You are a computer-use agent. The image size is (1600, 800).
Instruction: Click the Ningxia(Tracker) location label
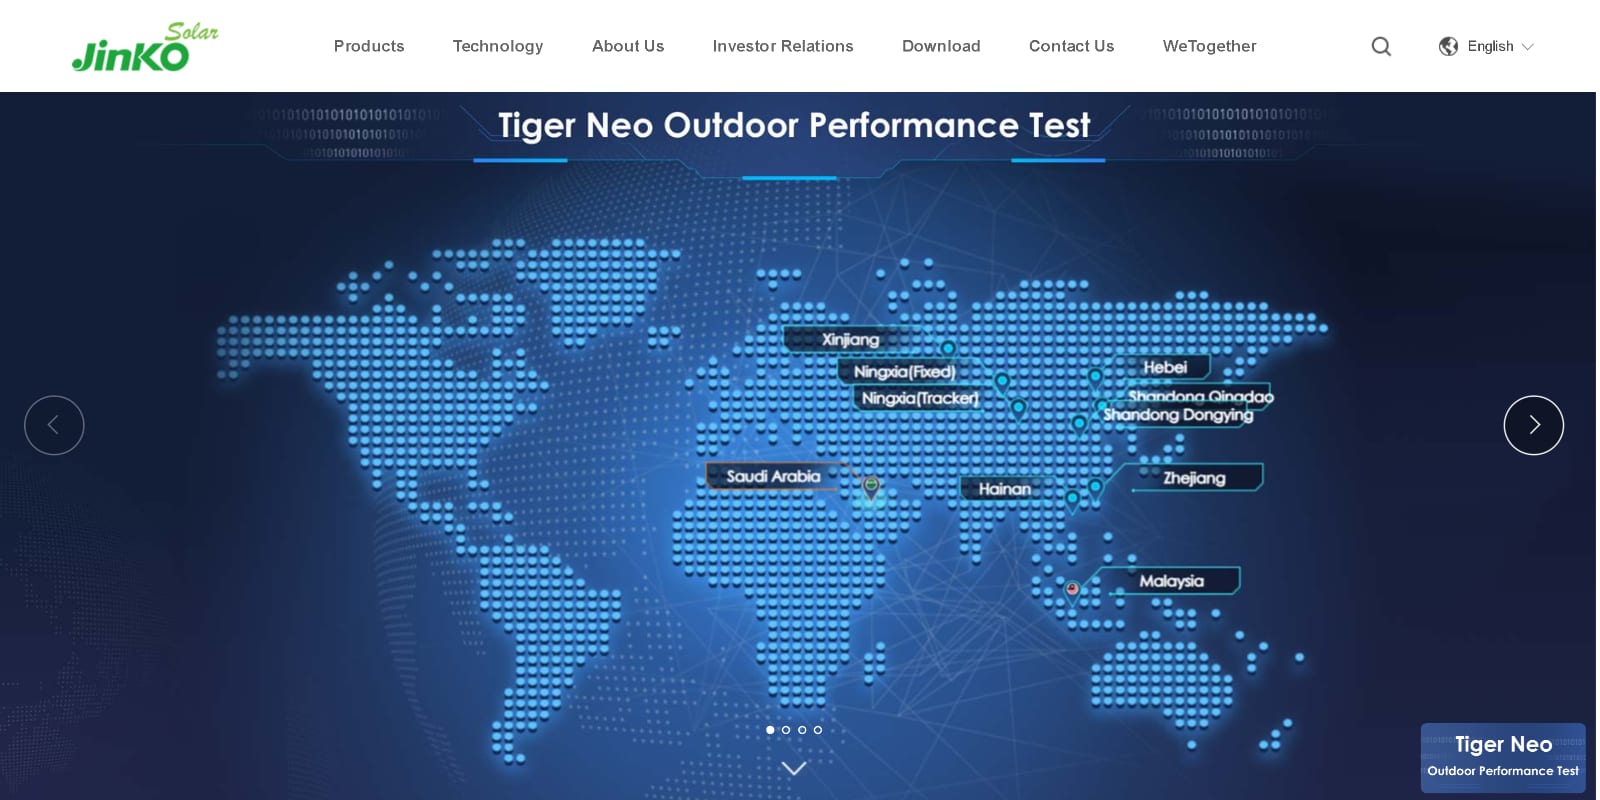click(x=920, y=398)
